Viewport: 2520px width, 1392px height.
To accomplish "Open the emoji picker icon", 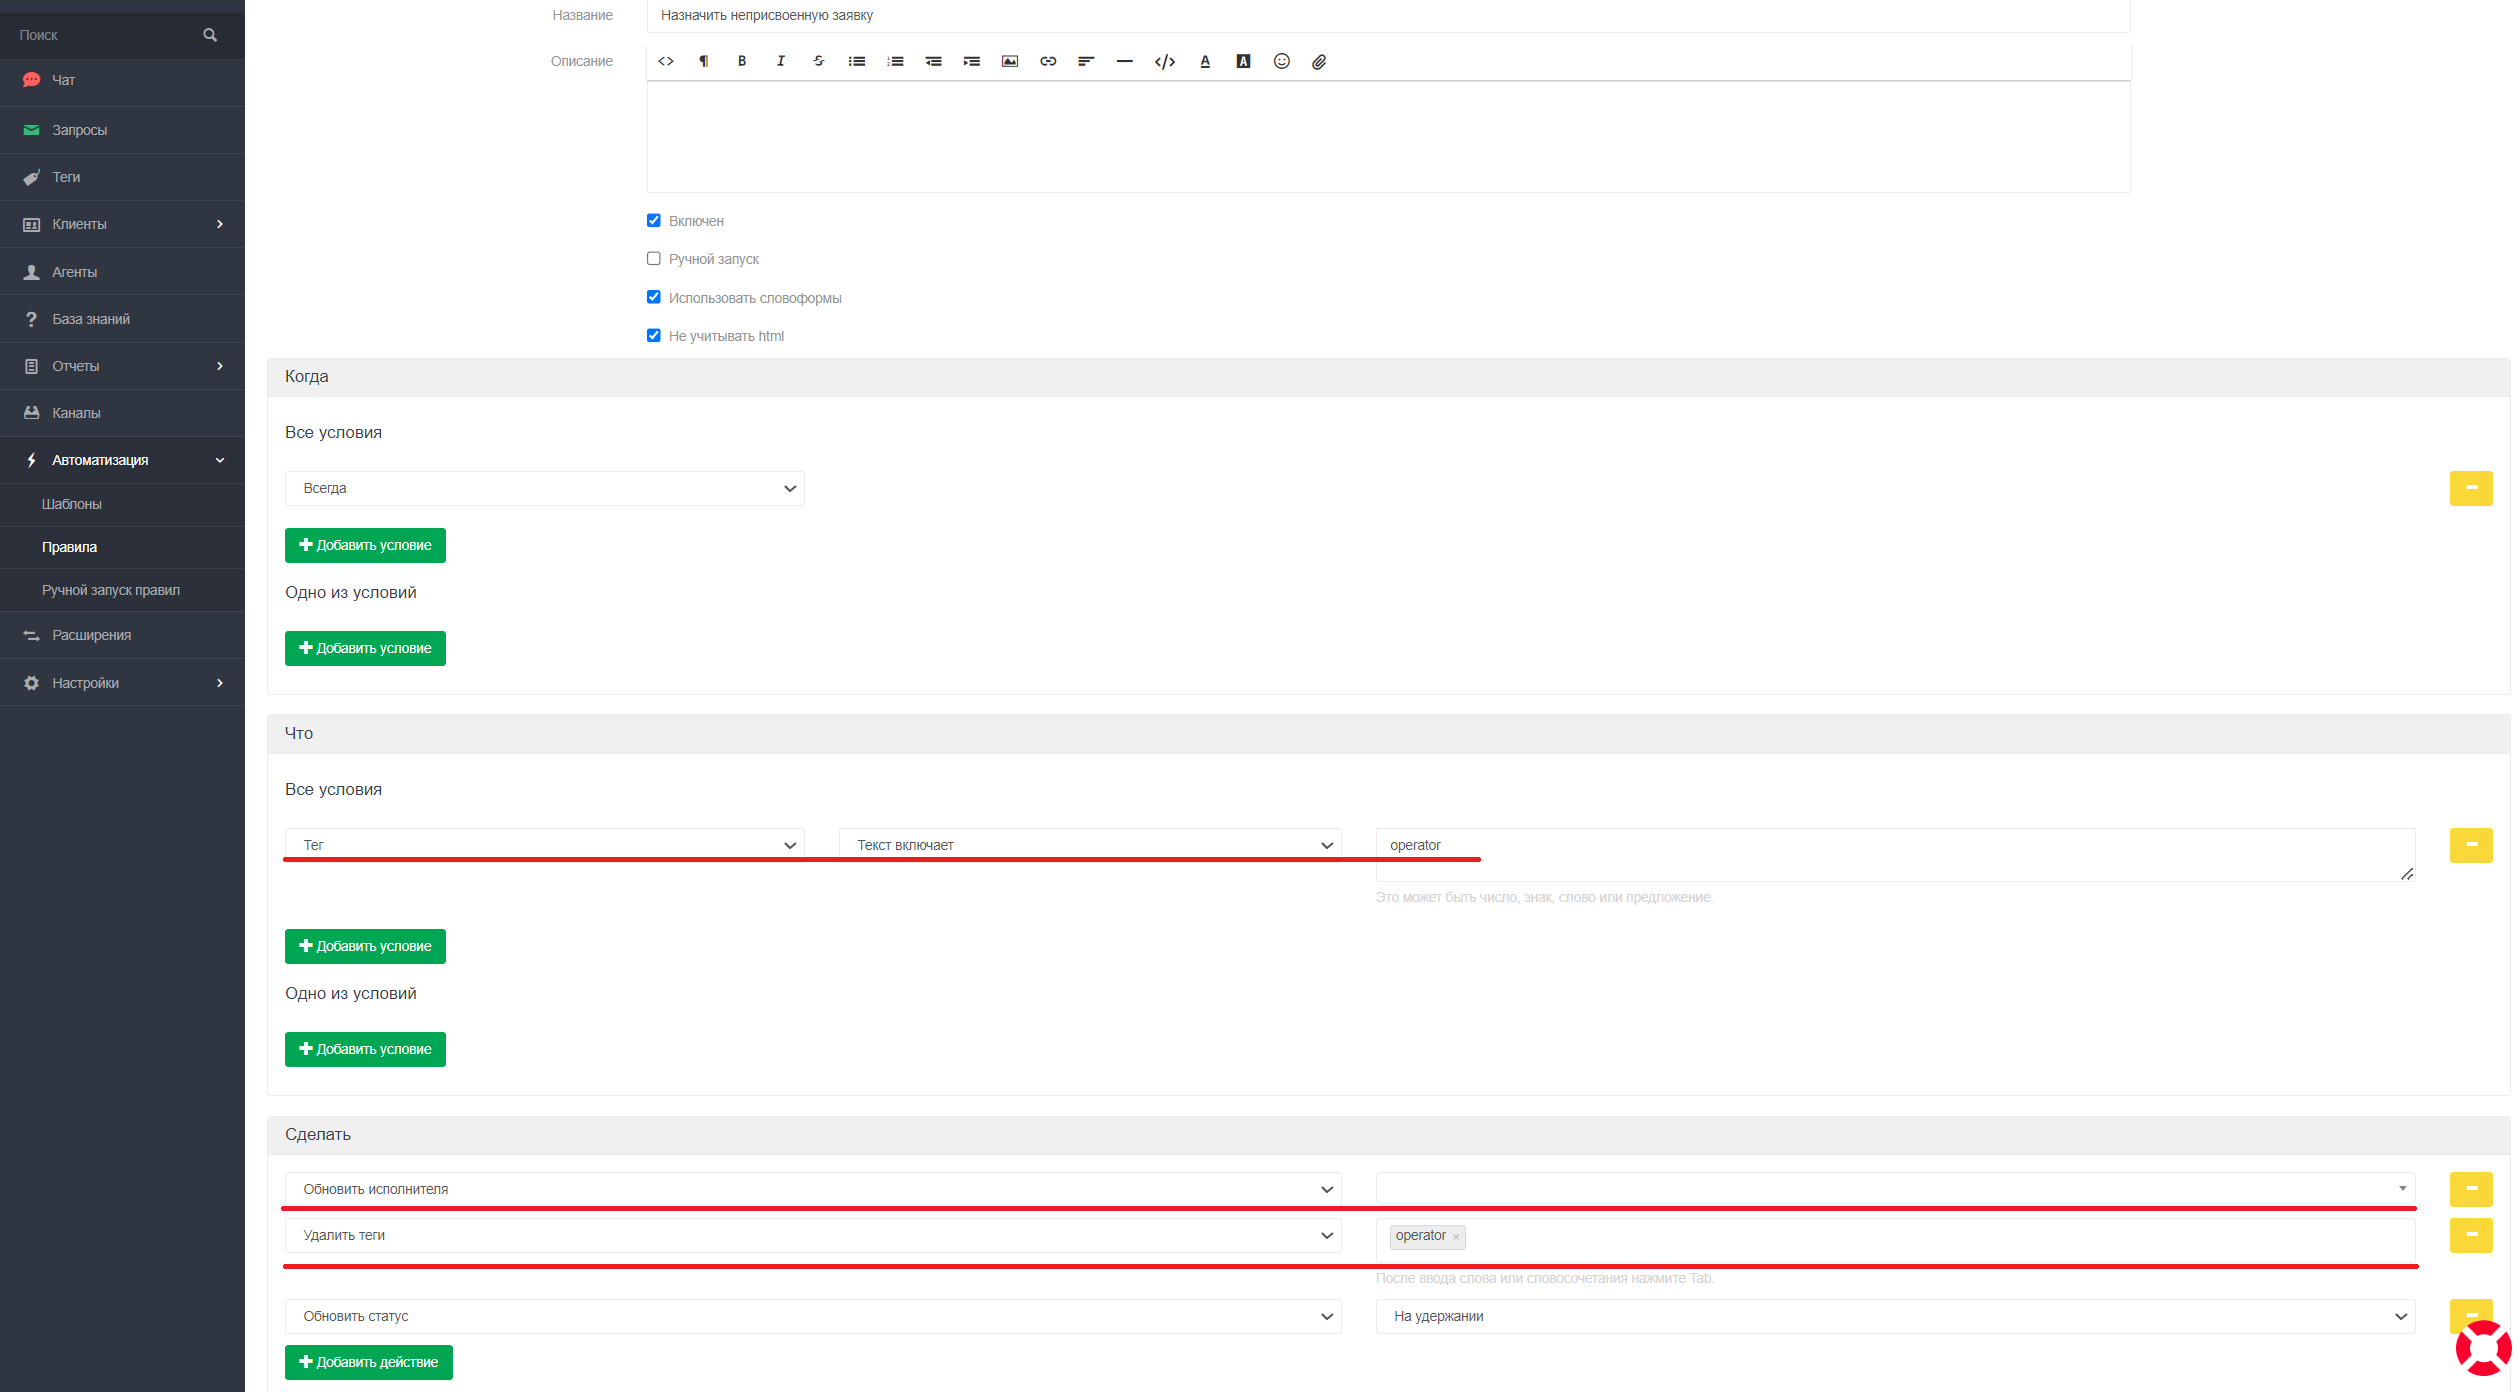I will click(x=1281, y=61).
